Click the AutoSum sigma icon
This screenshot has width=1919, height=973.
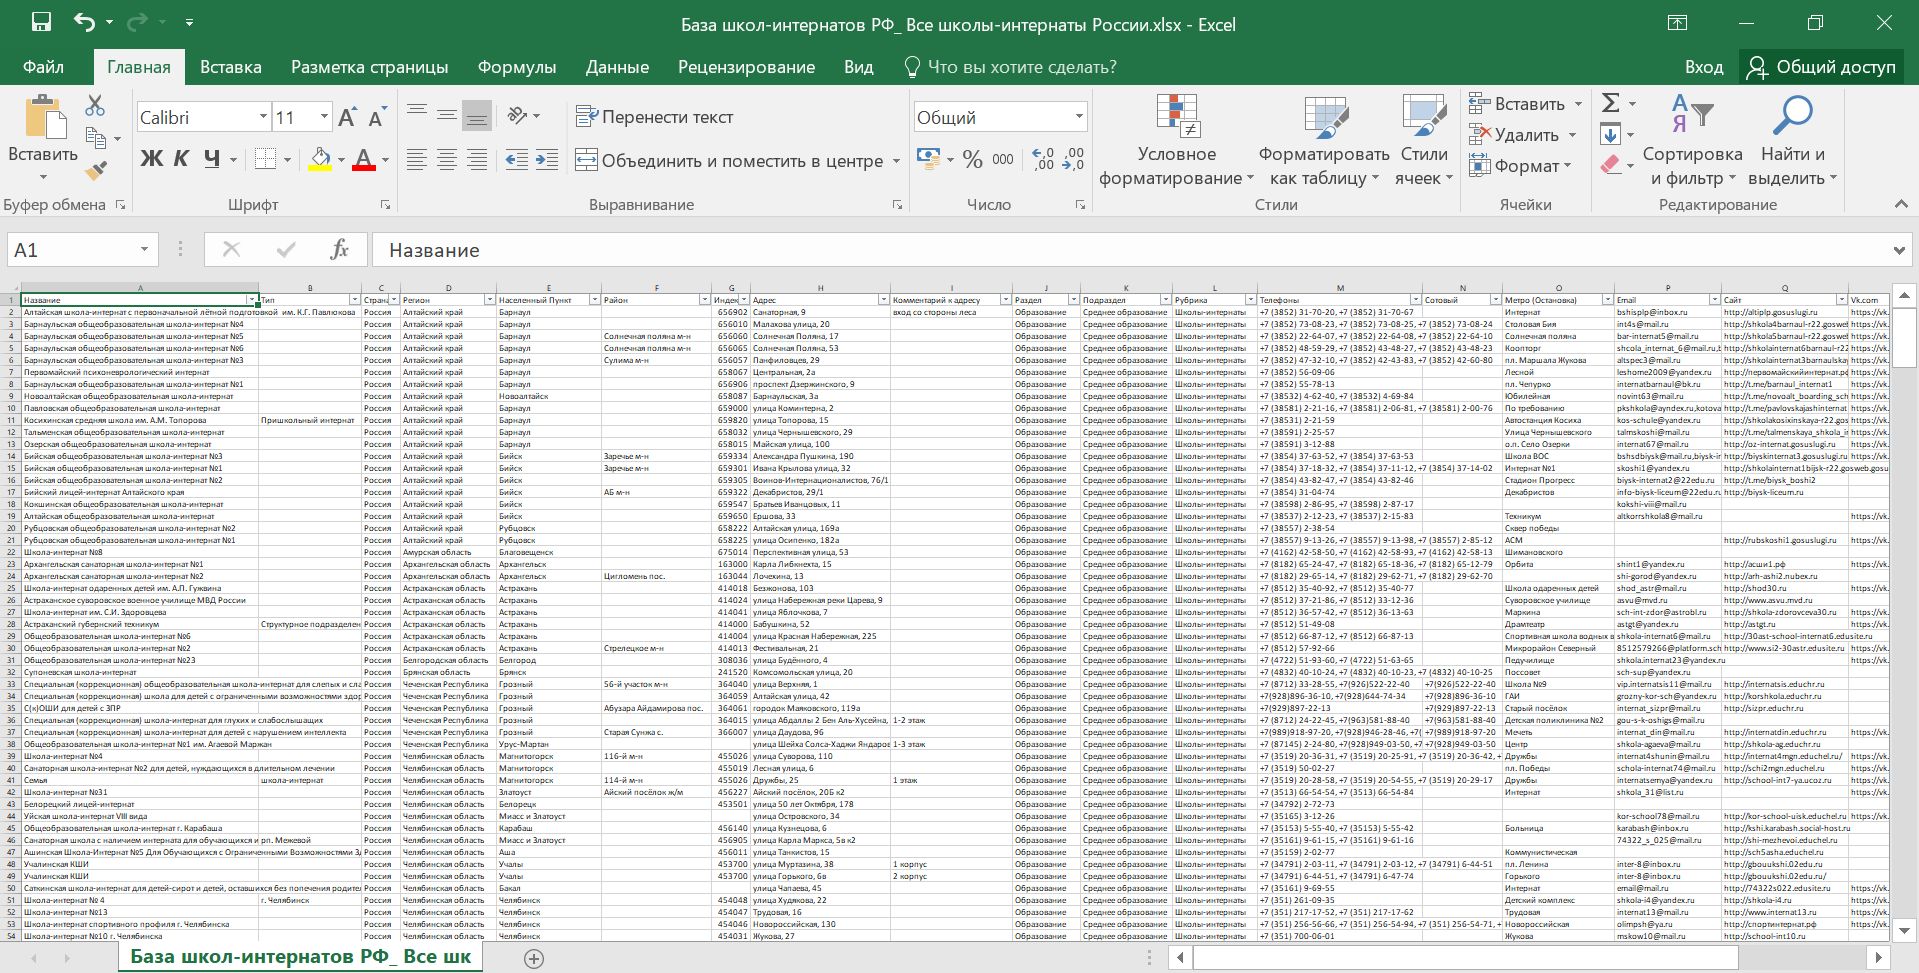click(1610, 103)
